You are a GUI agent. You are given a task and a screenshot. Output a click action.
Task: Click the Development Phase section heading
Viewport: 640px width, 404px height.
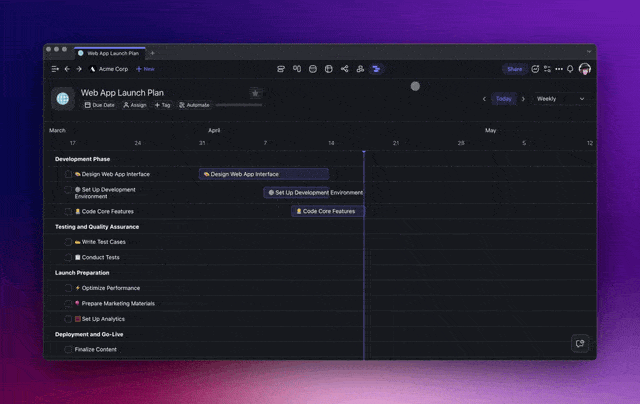(82, 159)
